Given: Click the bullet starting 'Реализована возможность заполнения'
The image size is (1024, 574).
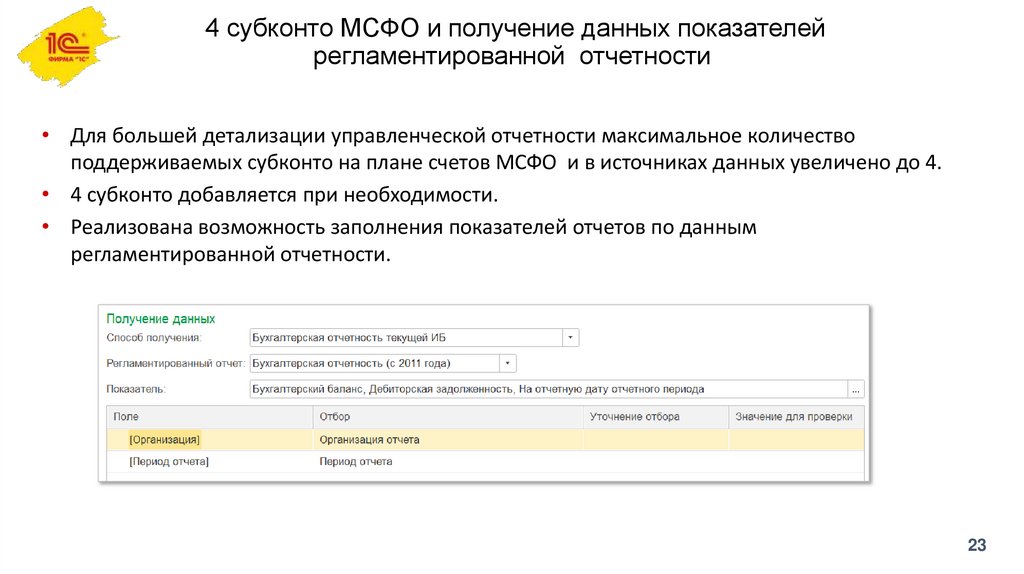Looking at the screenshot, I should pos(413,240).
